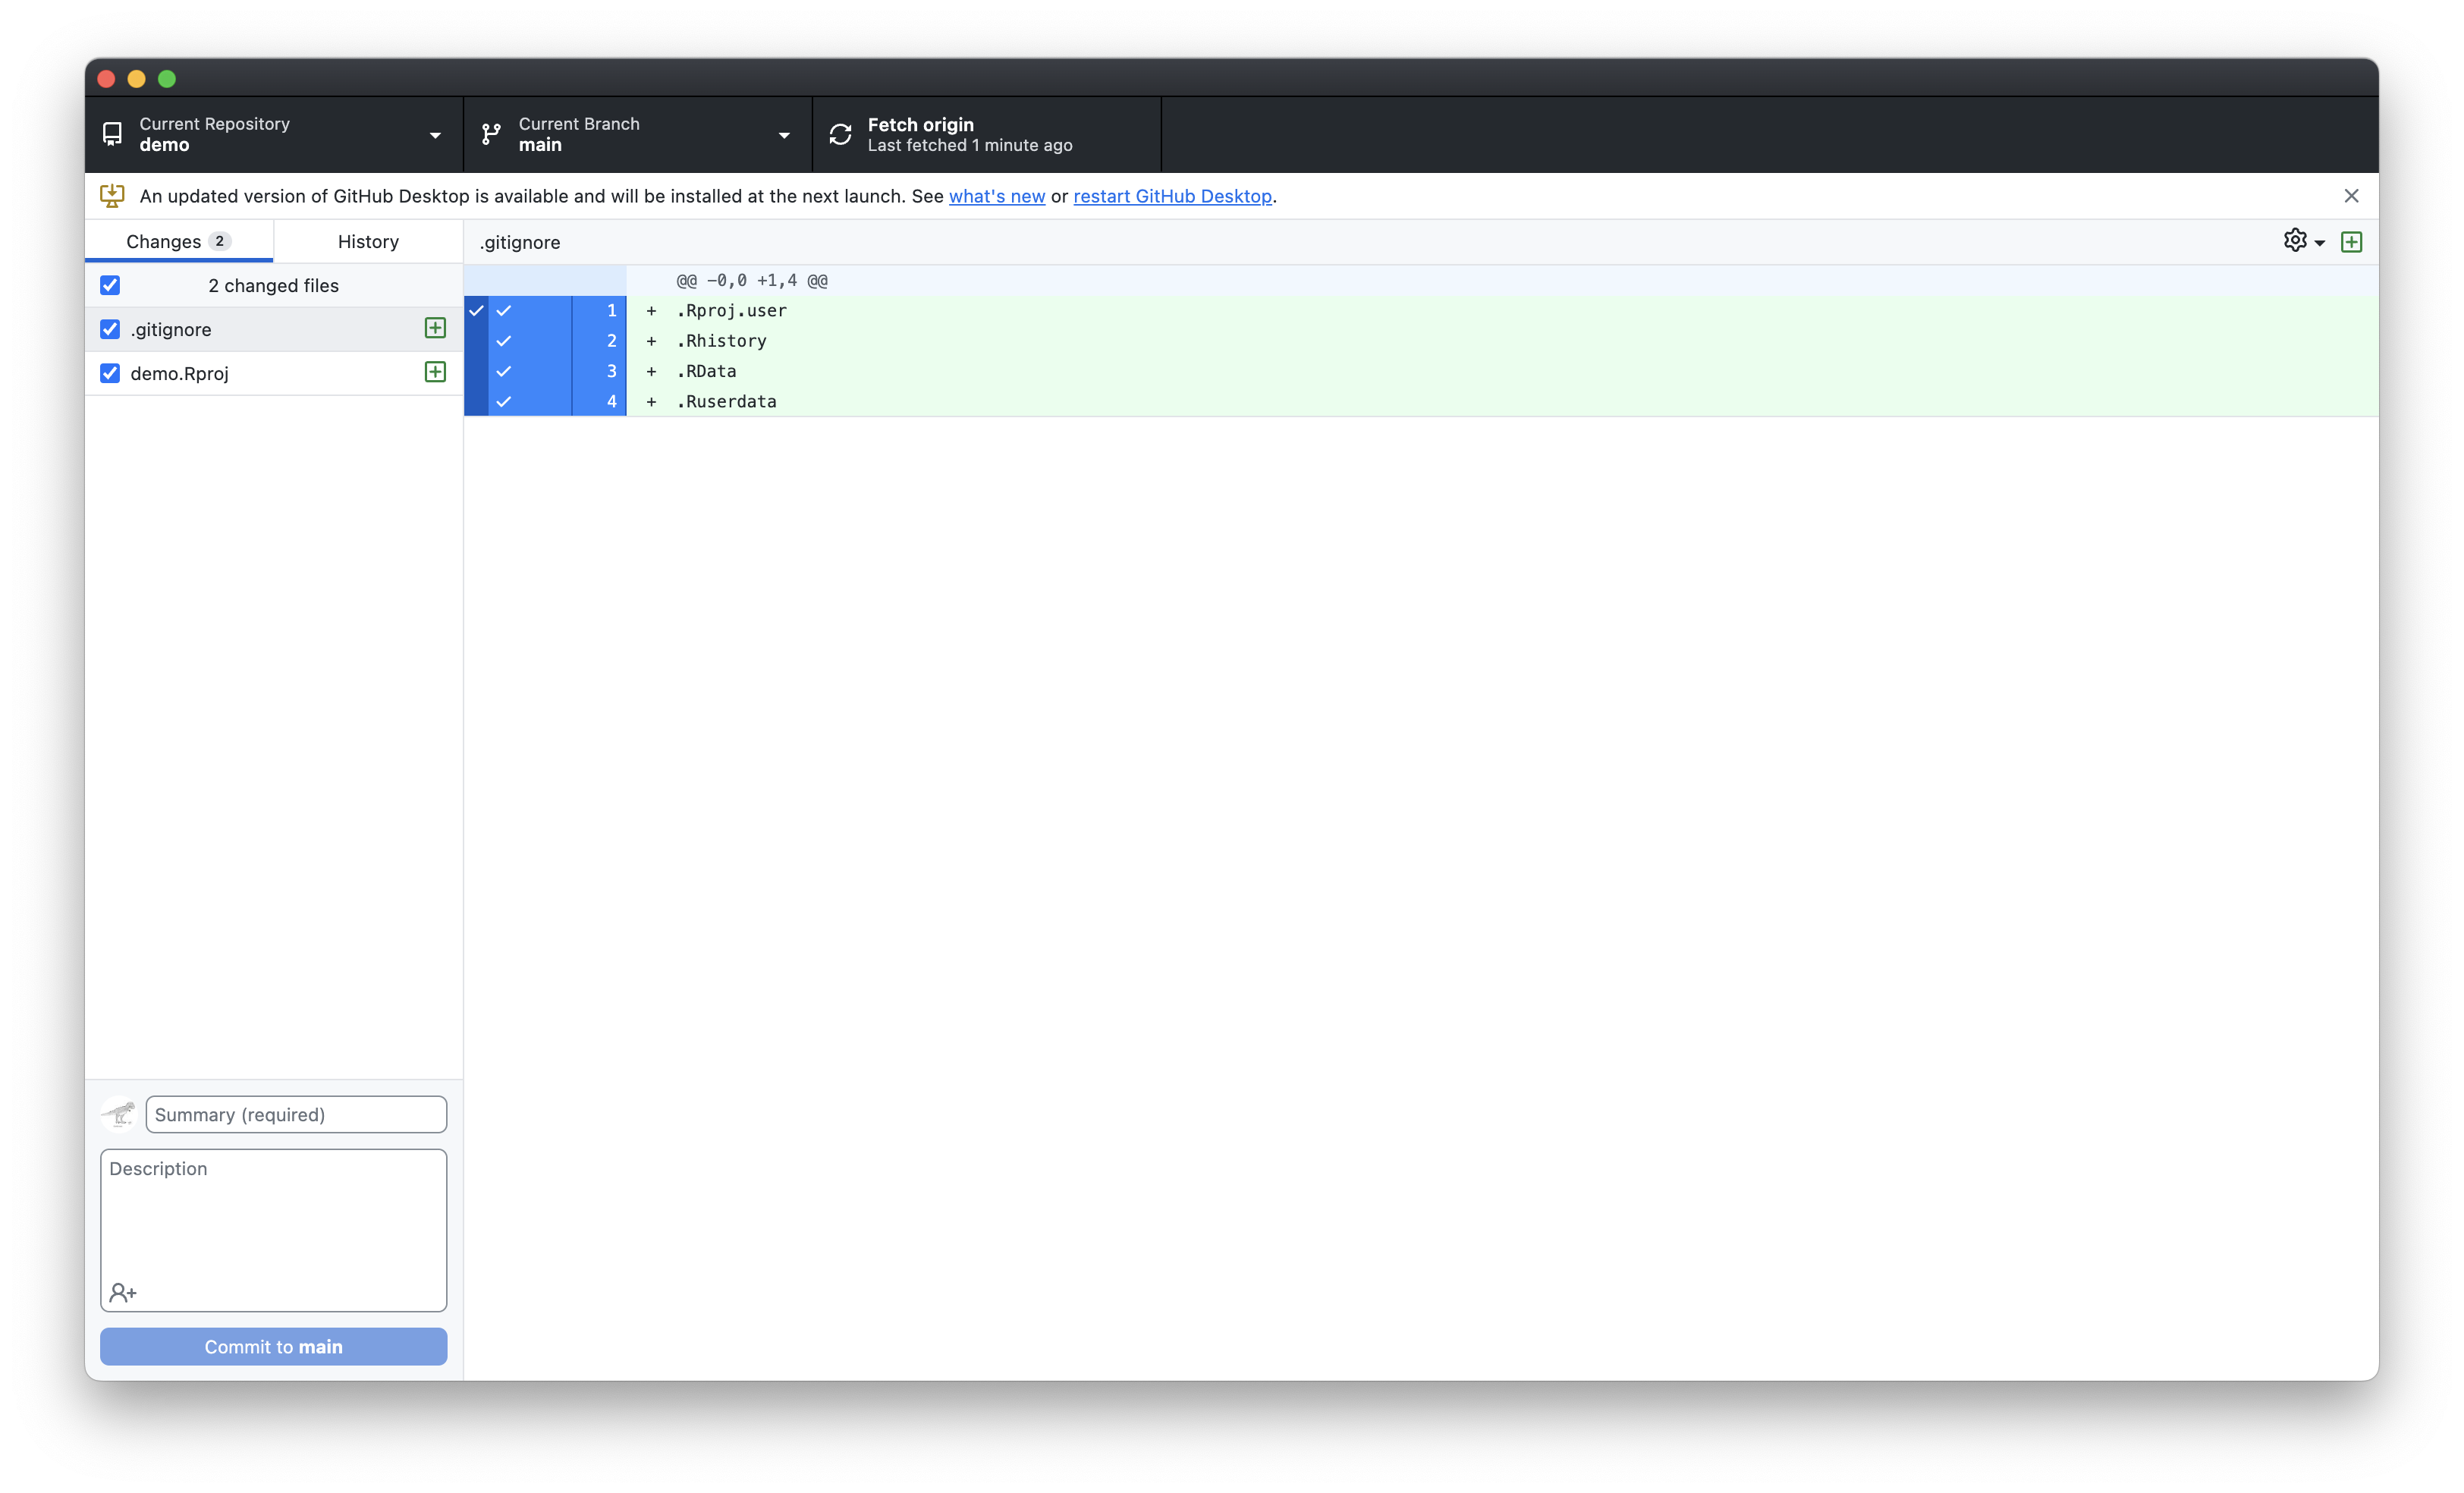Toggle the demo.Rproj file checkbox
Image resolution: width=2464 pixels, height=1493 pixels.
[x=110, y=373]
